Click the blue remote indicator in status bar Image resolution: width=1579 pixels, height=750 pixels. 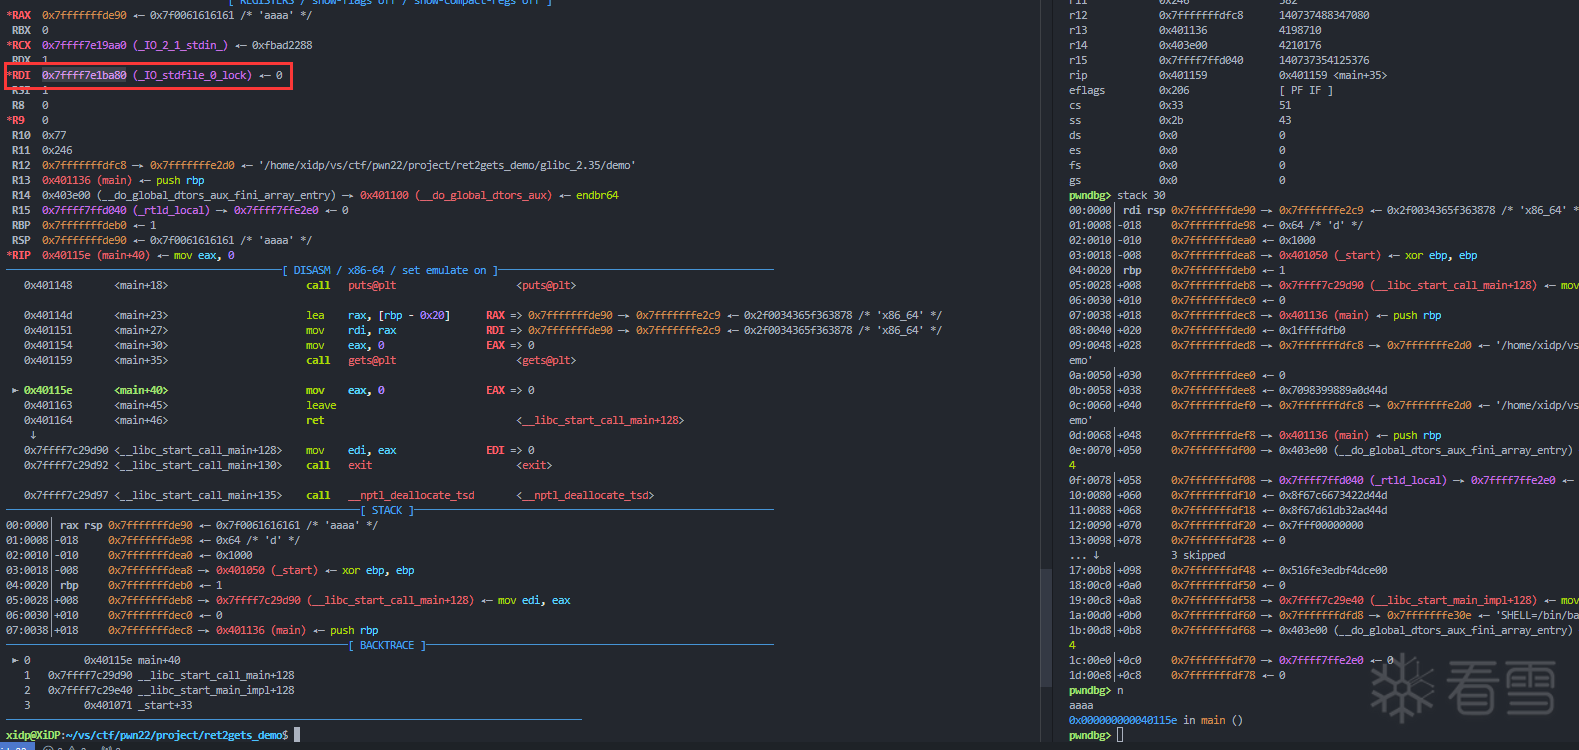pos(14,746)
